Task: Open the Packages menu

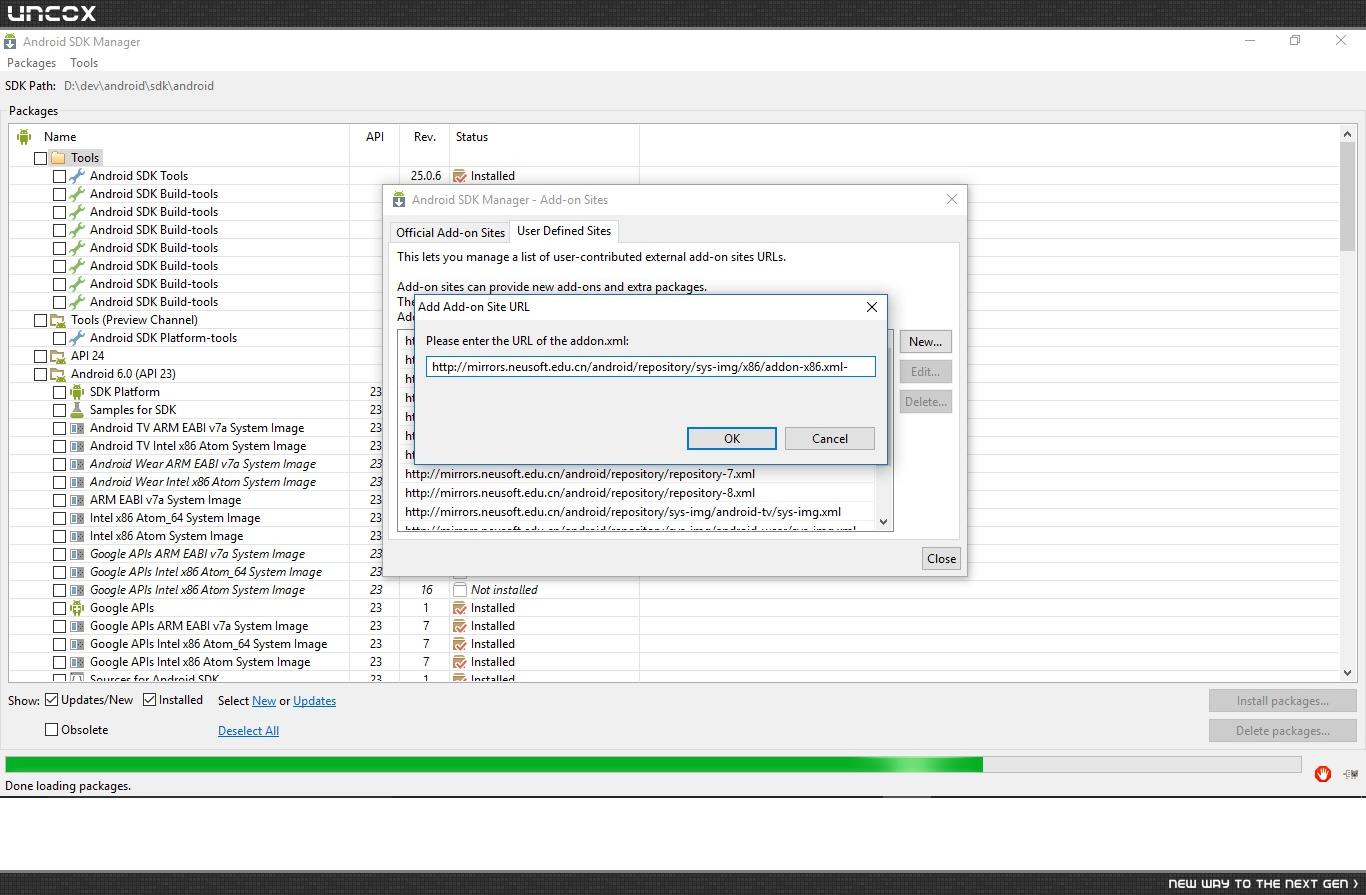Action: (x=31, y=63)
